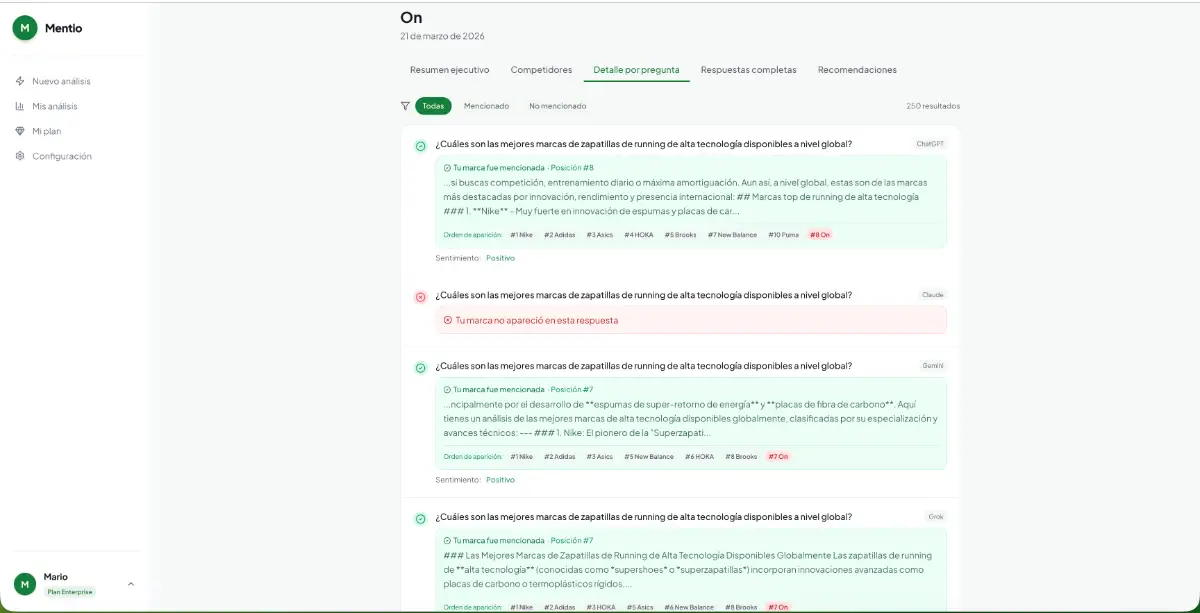Viewport: 1200px width, 613px height.
Task: Click the '#7 On' tag in the Gemini card
Action: point(778,457)
